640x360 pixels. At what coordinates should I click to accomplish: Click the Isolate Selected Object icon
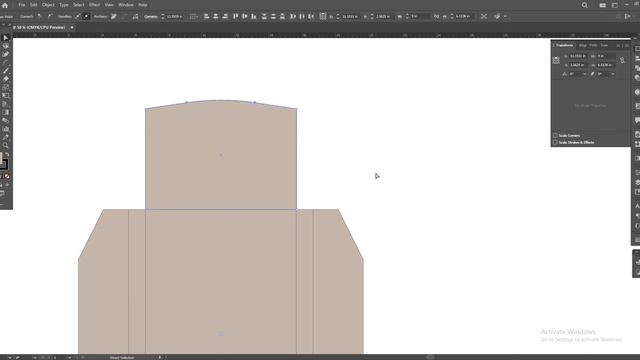tap(484, 16)
